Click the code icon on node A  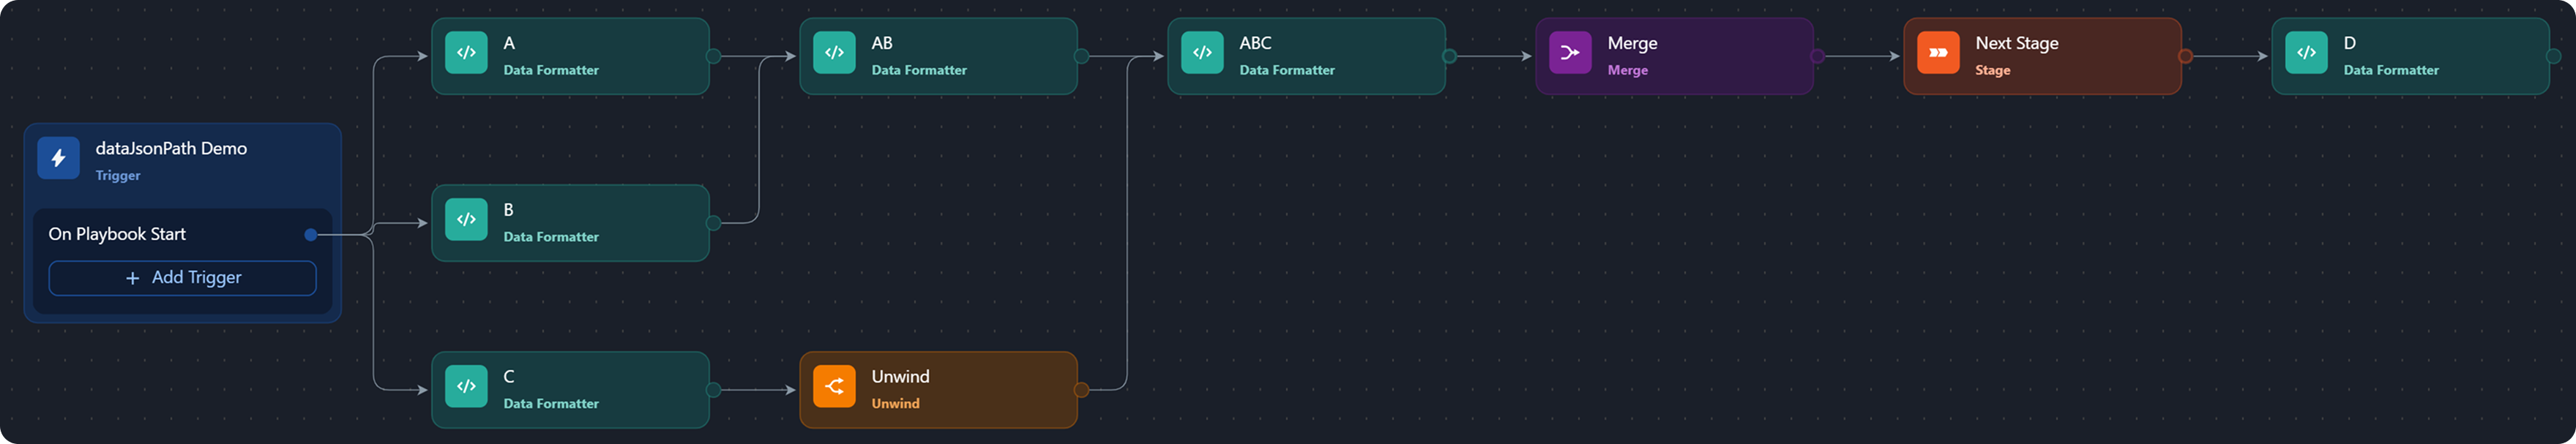466,53
